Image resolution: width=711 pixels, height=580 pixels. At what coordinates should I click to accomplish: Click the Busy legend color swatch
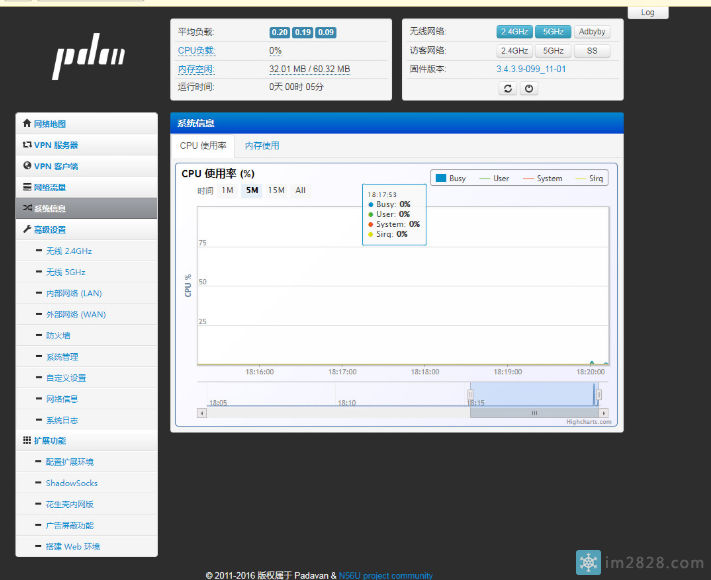440,178
